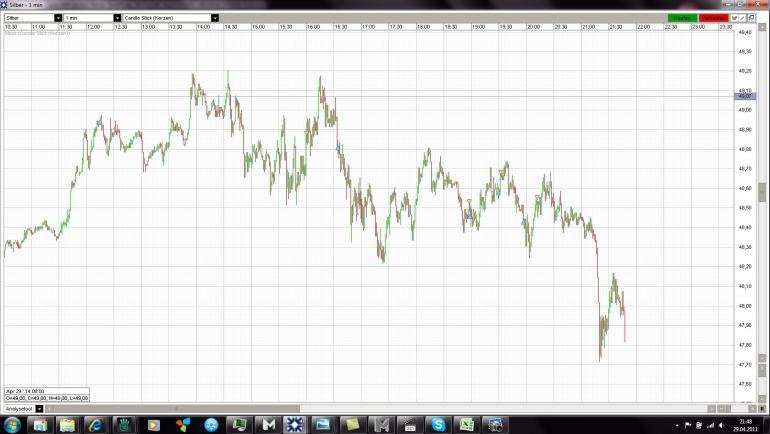
Task: Open Excel from the taskbar
Action: pos(467,425)
